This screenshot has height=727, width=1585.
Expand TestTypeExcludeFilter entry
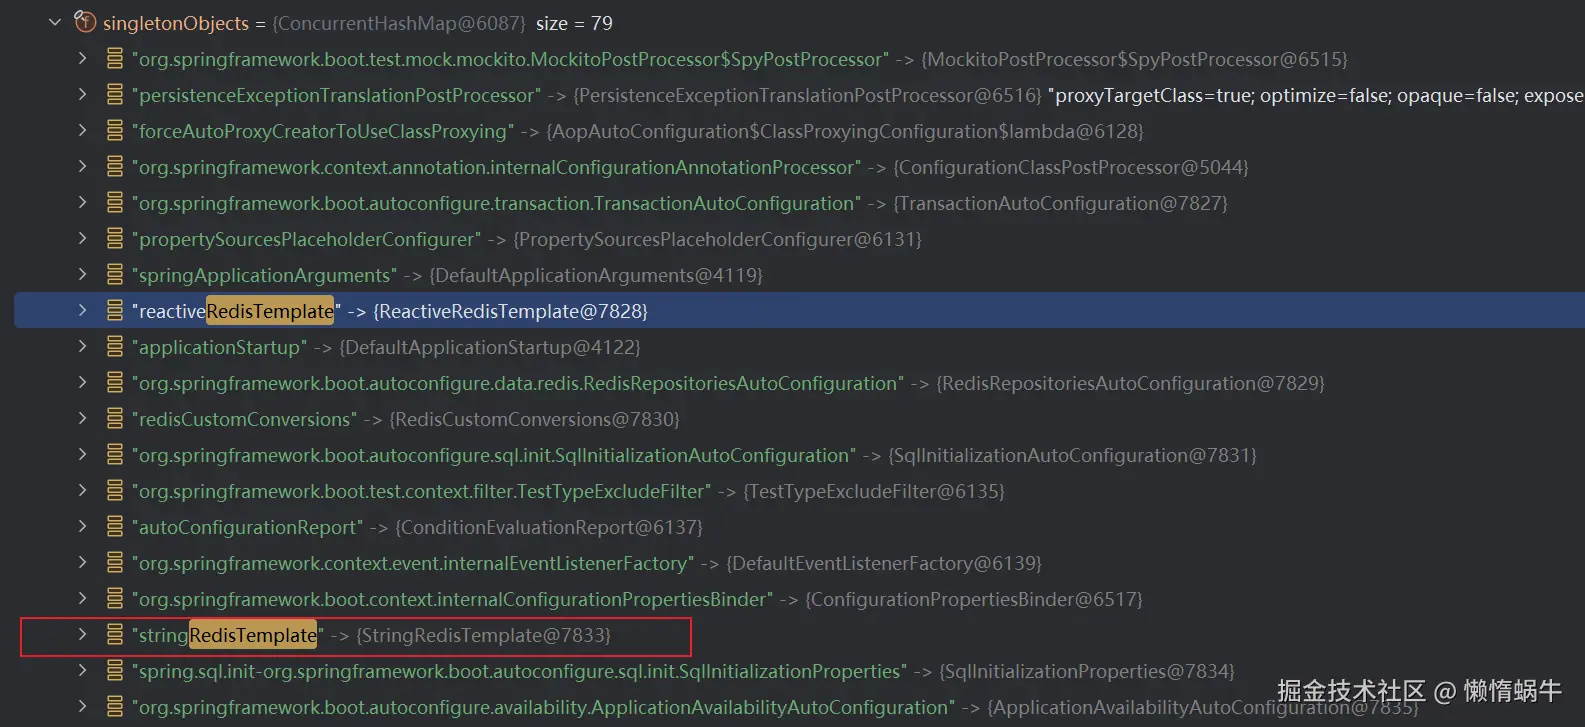tap(83, 490)
